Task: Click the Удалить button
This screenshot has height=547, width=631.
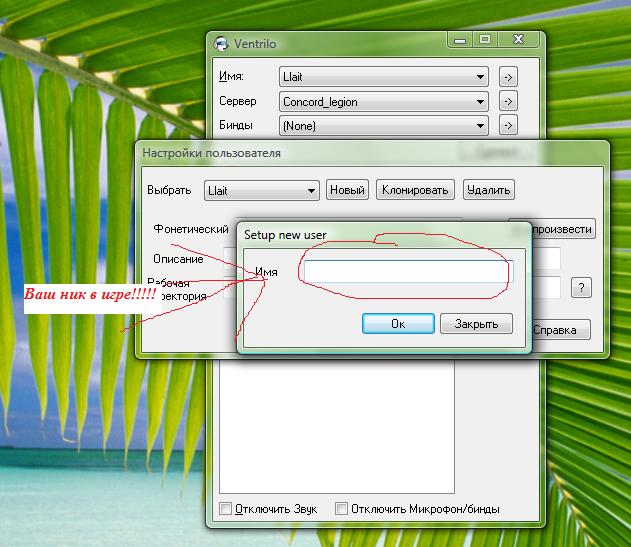Action: 488,190
